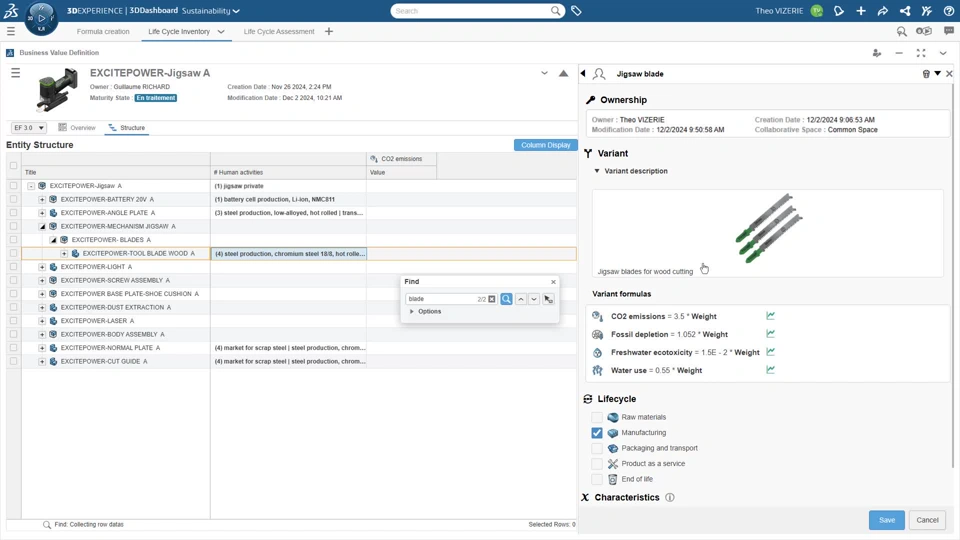Image resolution: width=960 pixels, height=540 pixels.
Task: Add a new dashboard tab
Action: [x=329, y=31]
